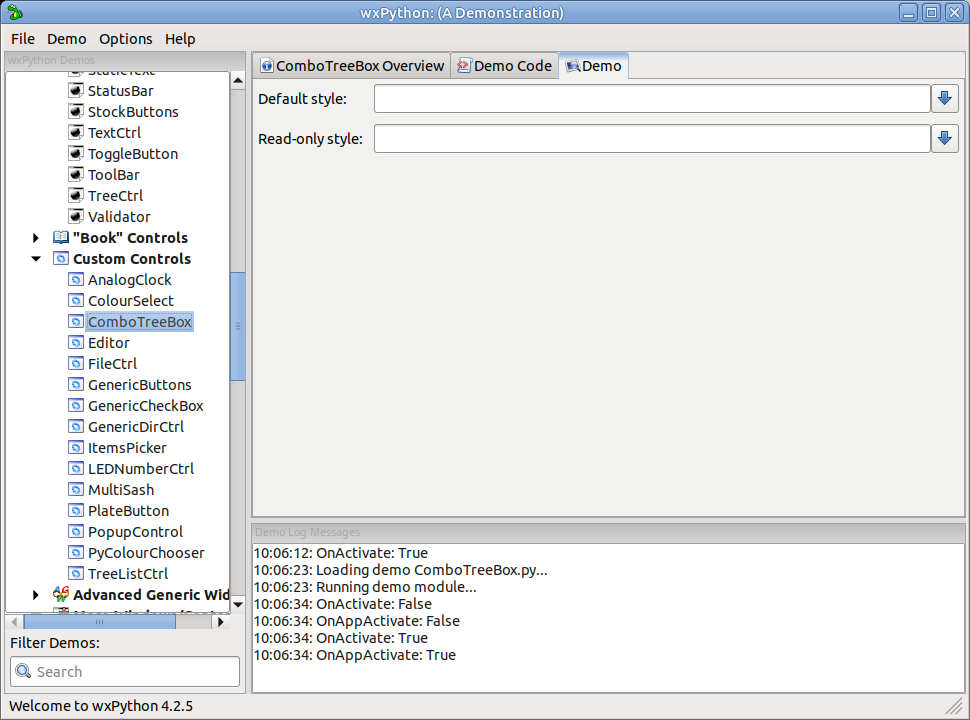Expand the Advanced Generic Widgets node
The image size is (970, 720).
pyautogui.click(x=36, y=594)
